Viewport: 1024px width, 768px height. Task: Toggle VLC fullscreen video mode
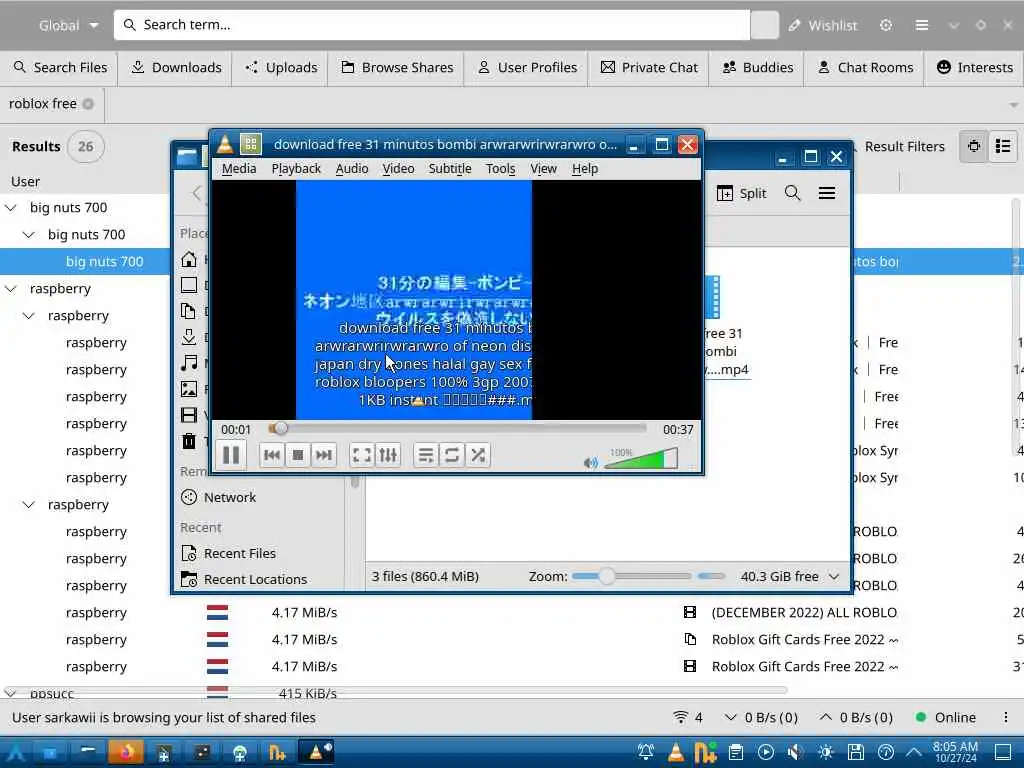click(362, 455)
